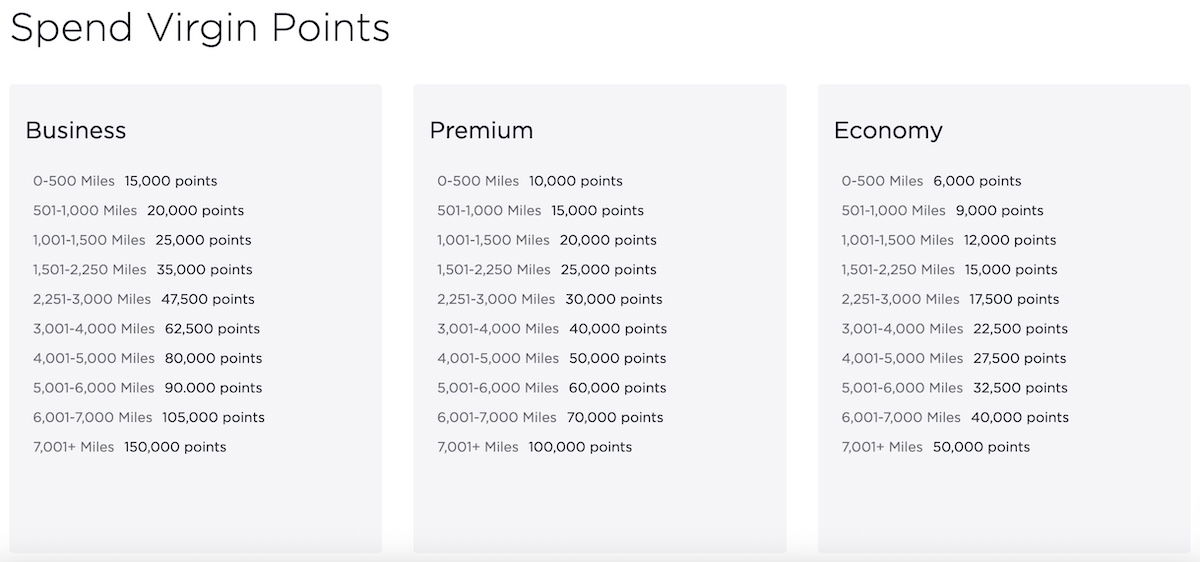Image resolution: width=1200 pixels, height=562 pixels.
Task: Click Economy 1,501-2,250 Miles label
Action: tap(898, 270)
